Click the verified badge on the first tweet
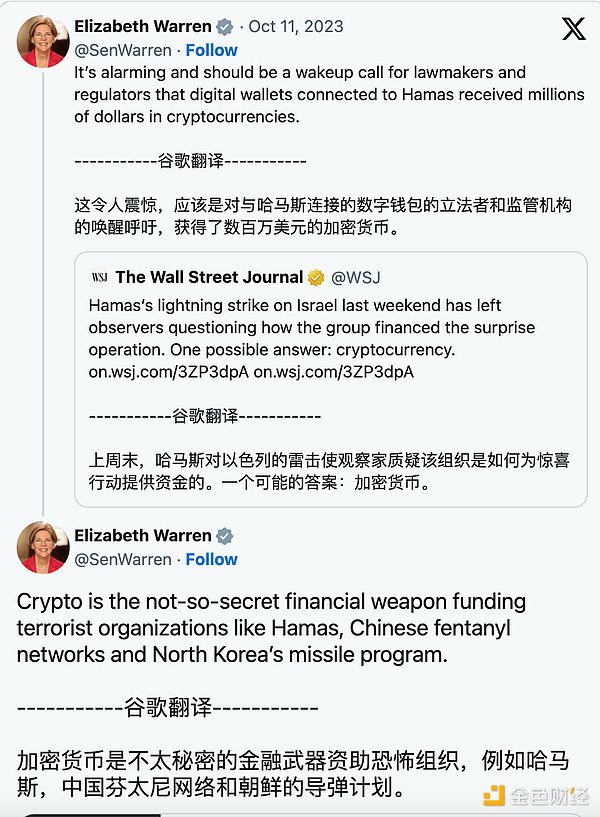Viewport: 600px width, 817px height. coord(225,27)
